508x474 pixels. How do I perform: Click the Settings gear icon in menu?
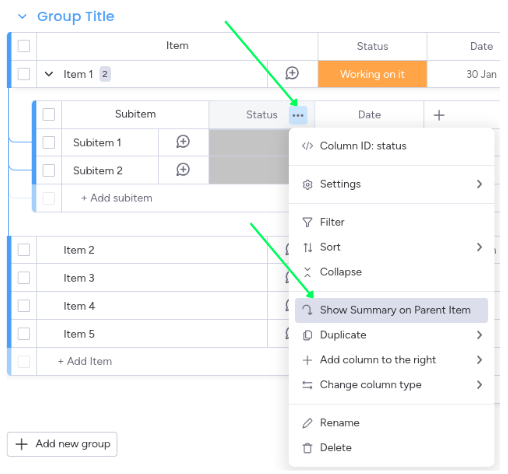pyautogui.click(x=307, y=184)
